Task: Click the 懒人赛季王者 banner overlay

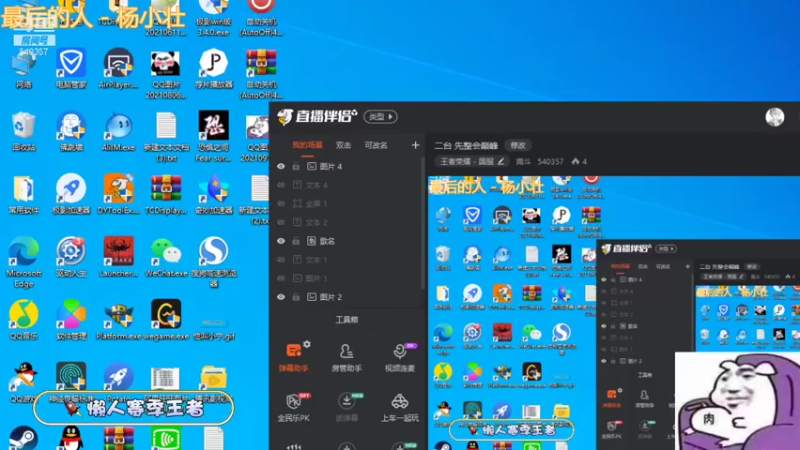Action: 134,408
